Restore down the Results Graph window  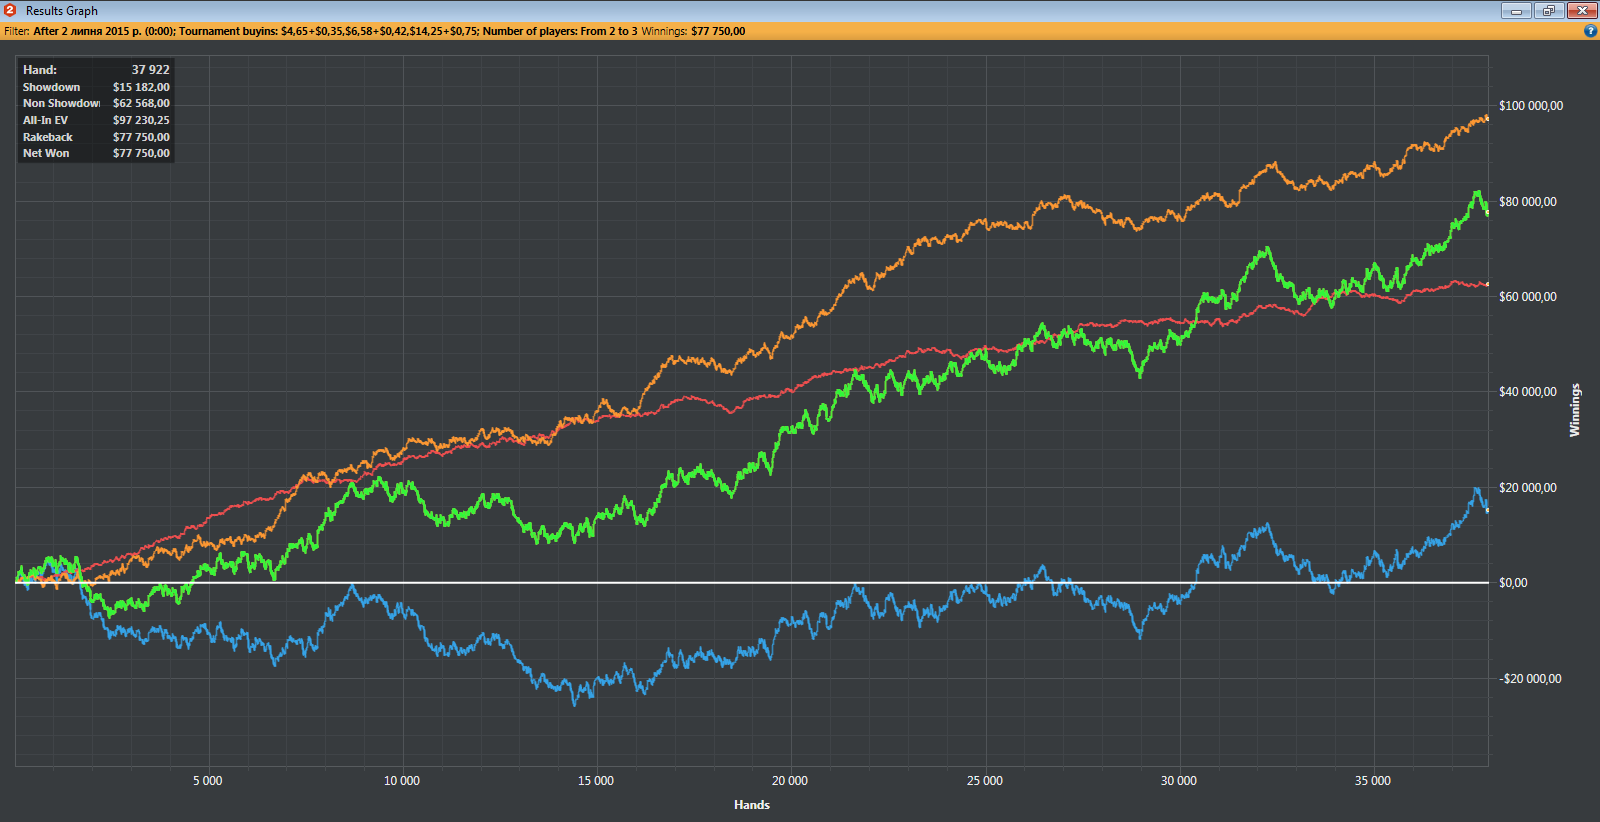point(1548,10)
